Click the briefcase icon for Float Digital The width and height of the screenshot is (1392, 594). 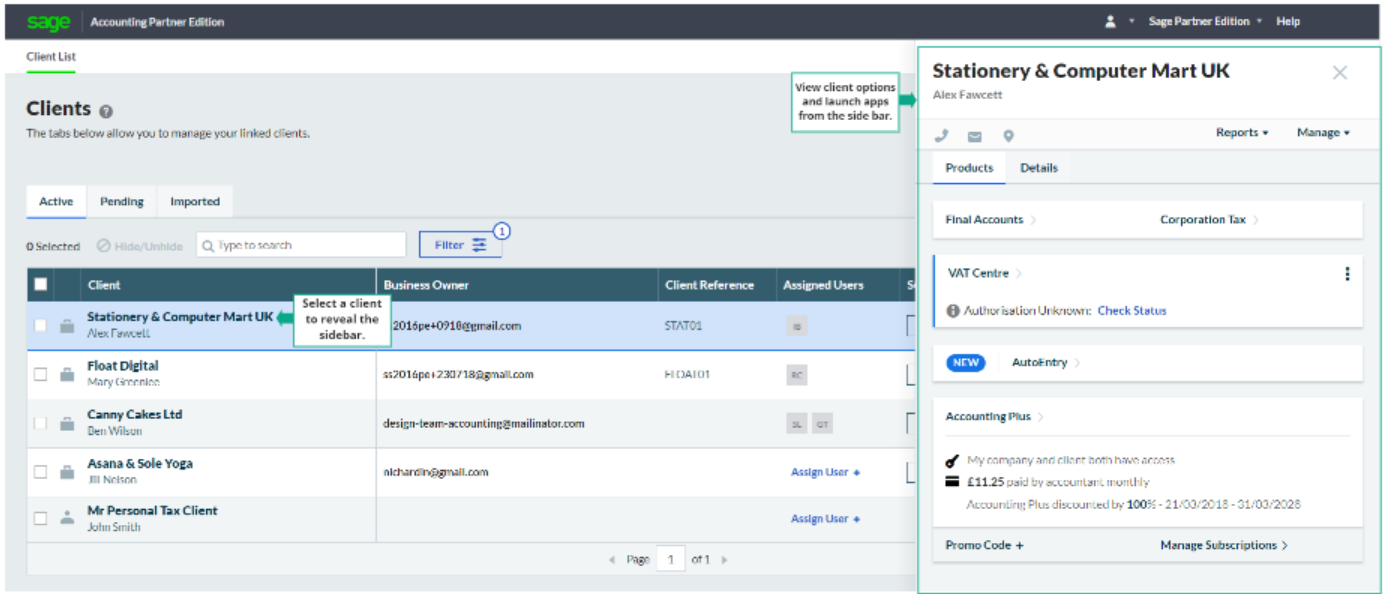[x=67, y=374]
